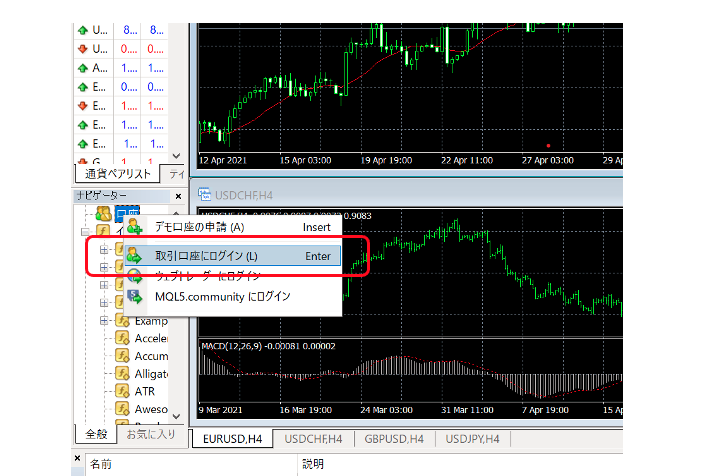This screenshot has width=704, height=476.
Task: Switch to the USDJPY,H4 chart tab
Action: tap(472, 439)
